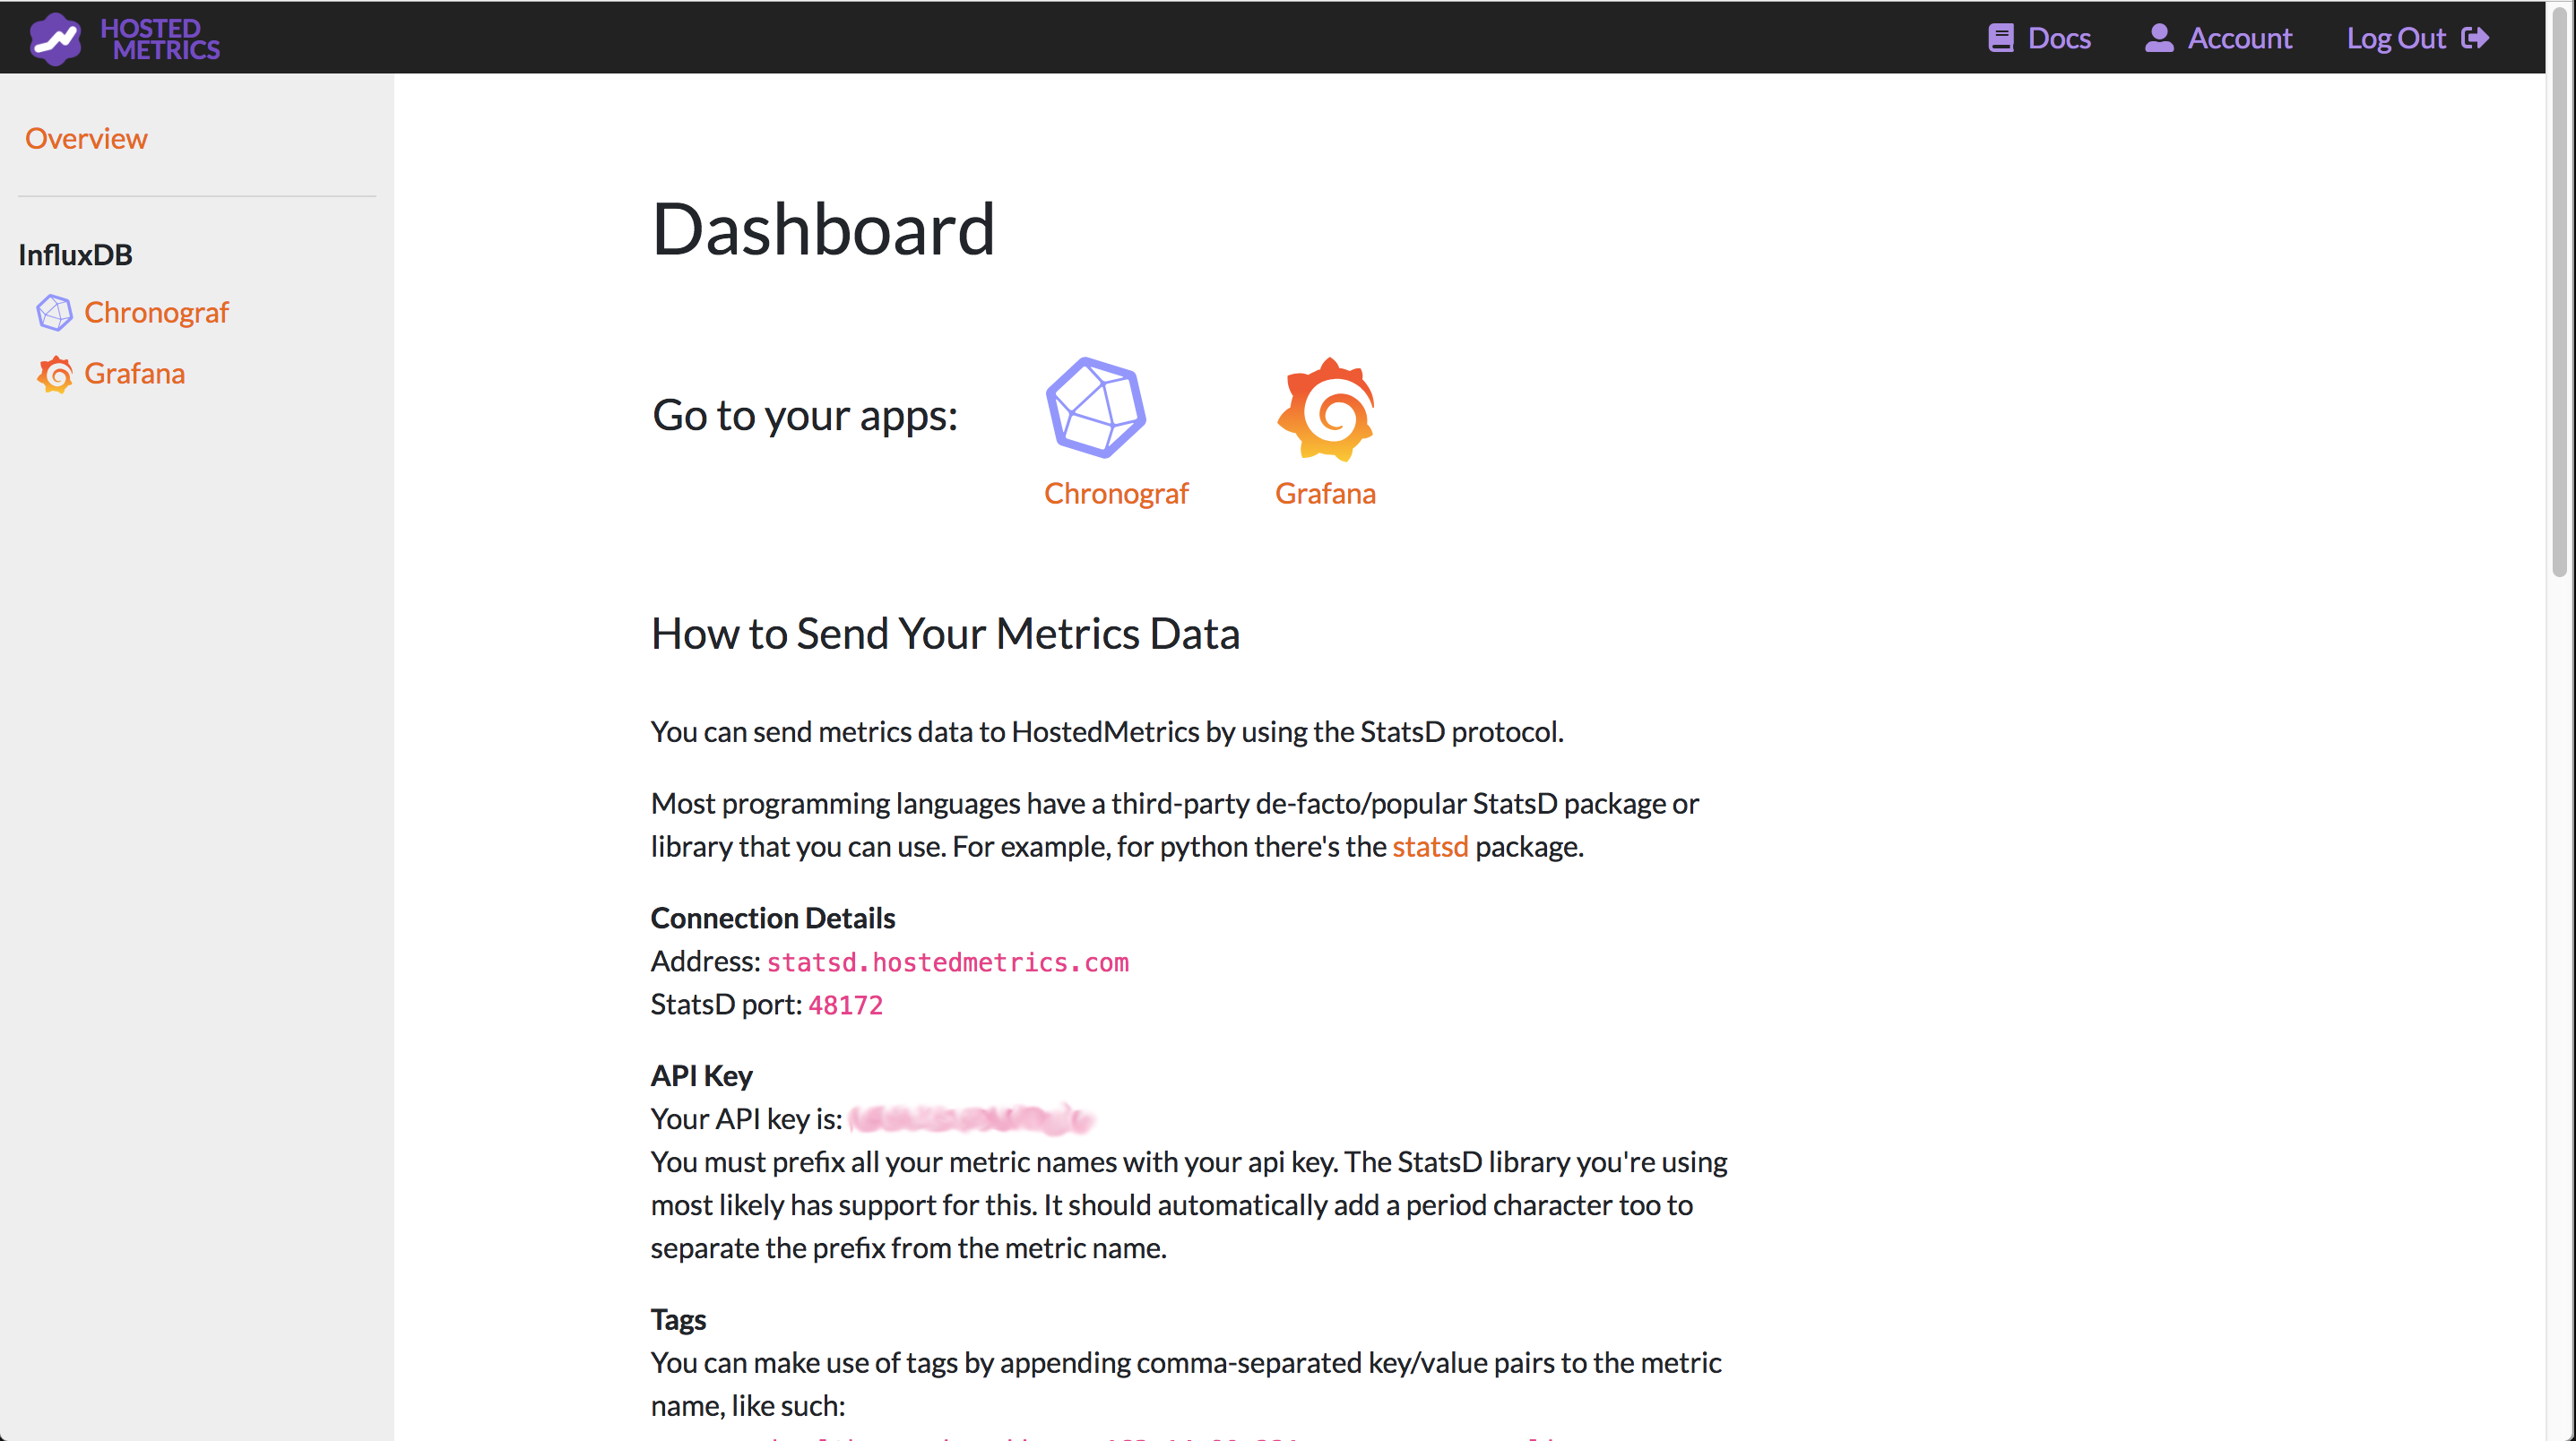Viewport: 2576px width, 1441px height.
Task: Click the InfluxDB section header
Action: click(75, 254)
